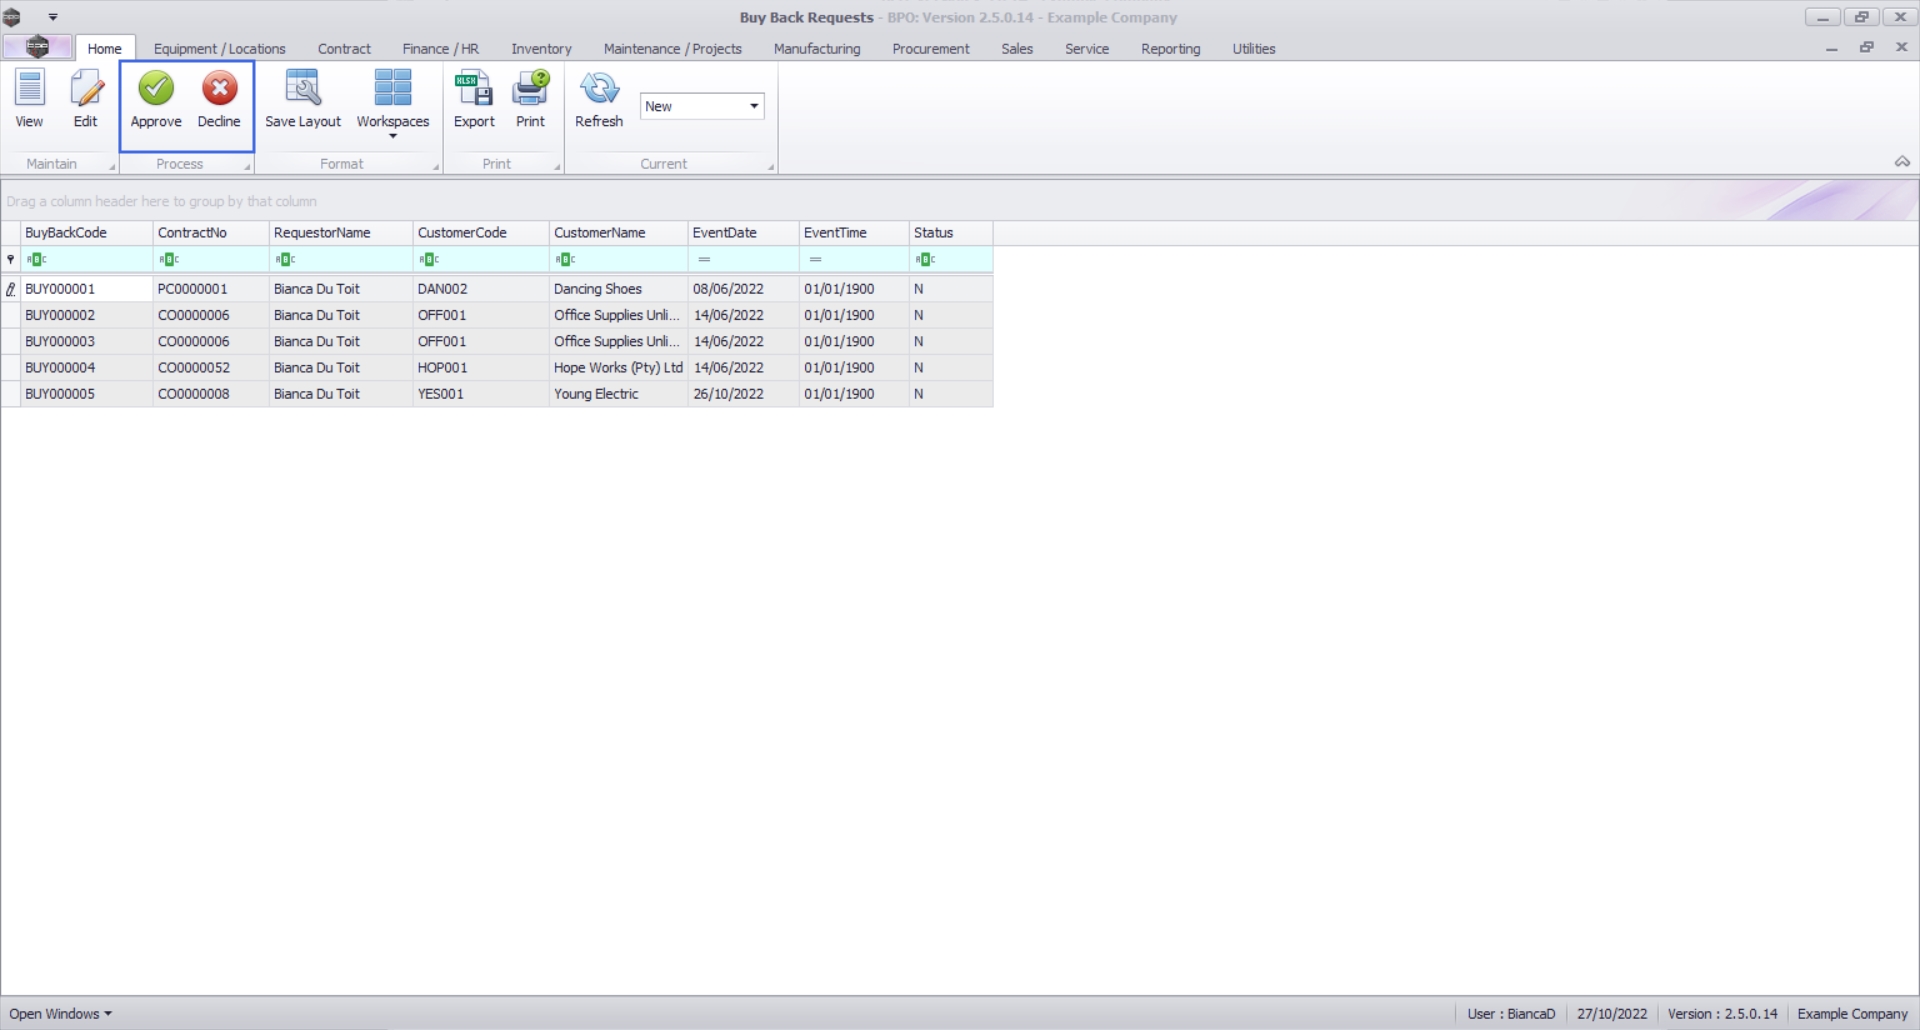This screenshot has height=1030, width=1920.
Task: Sort by the Status column header
Action: tap(951, 233)
